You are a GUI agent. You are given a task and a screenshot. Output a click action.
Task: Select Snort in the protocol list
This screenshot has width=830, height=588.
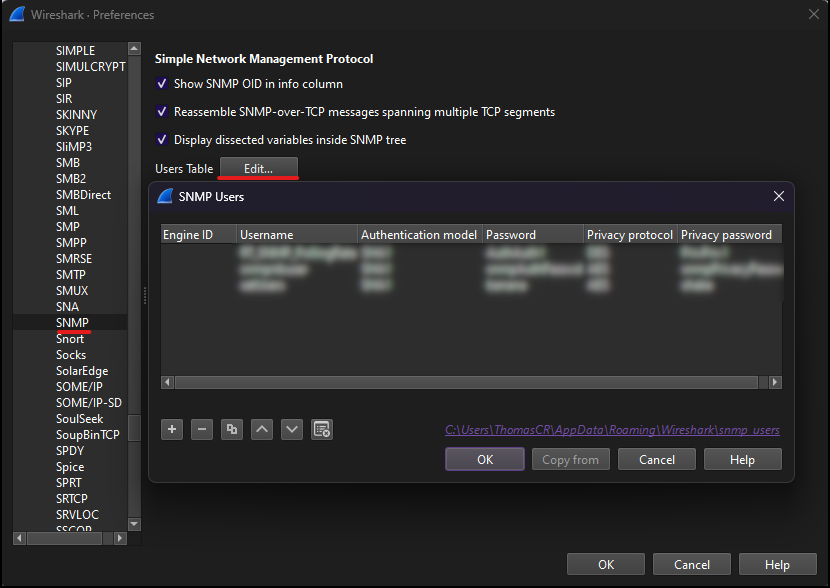click(x=70, y=339)
